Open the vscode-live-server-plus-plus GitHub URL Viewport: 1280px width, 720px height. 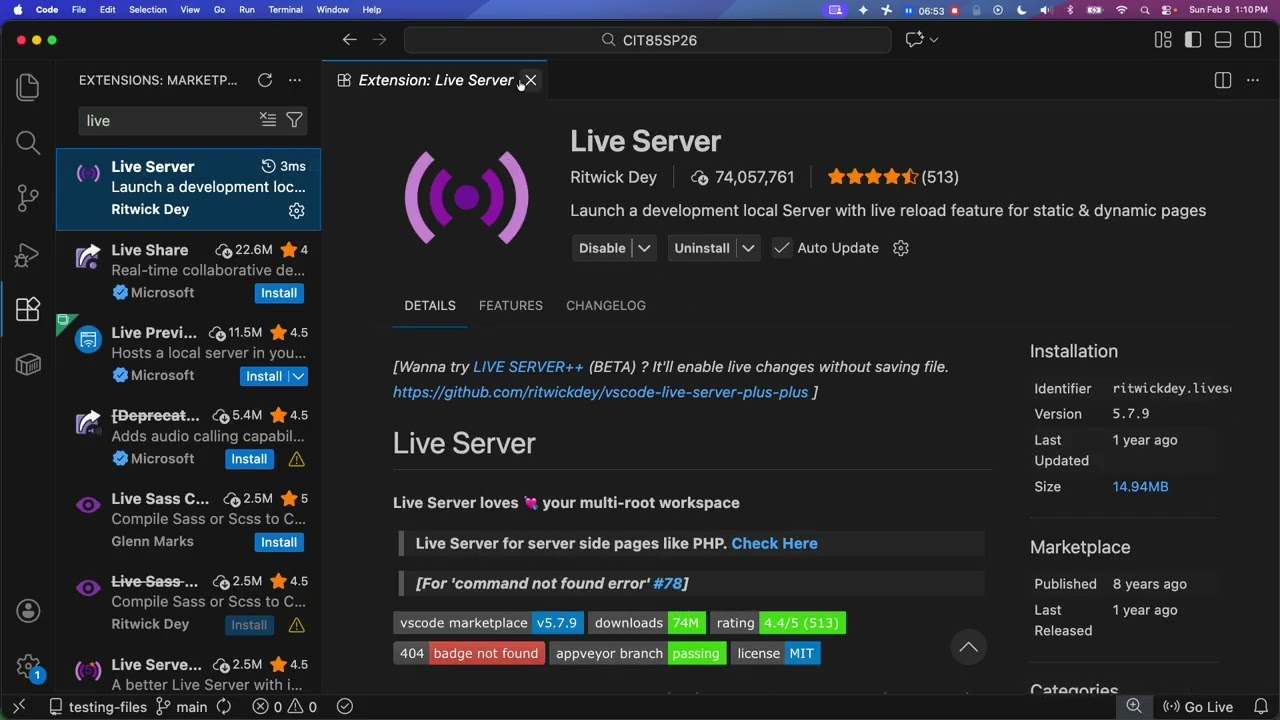600,392
